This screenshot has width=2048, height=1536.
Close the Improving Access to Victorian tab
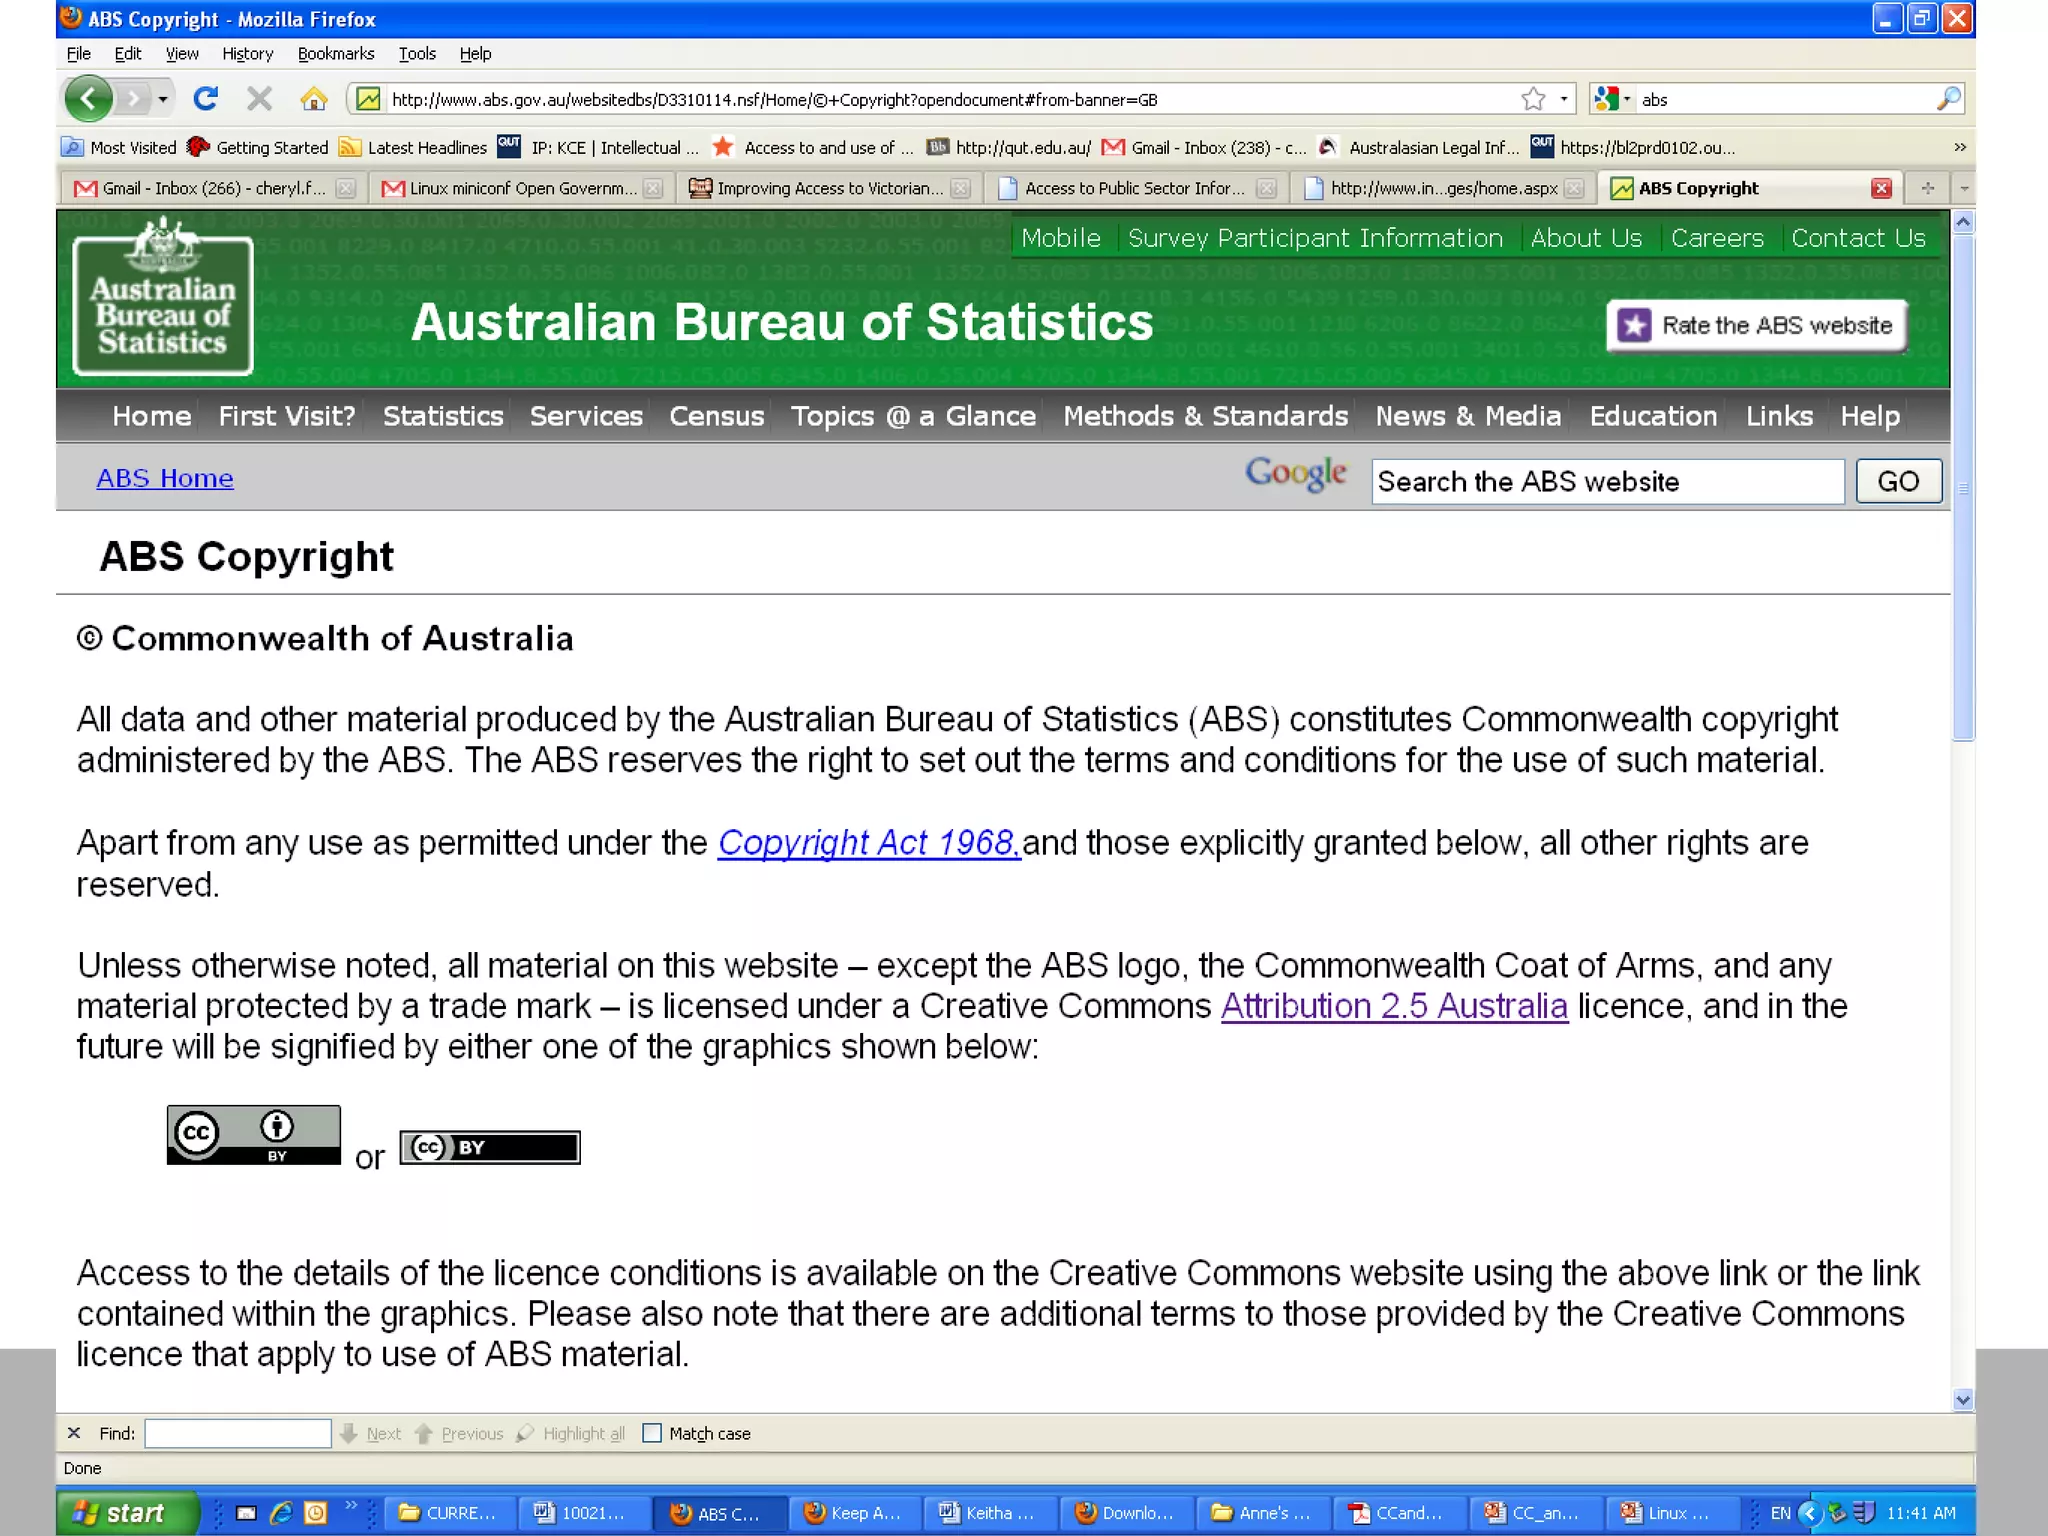[x=960, y=188]
